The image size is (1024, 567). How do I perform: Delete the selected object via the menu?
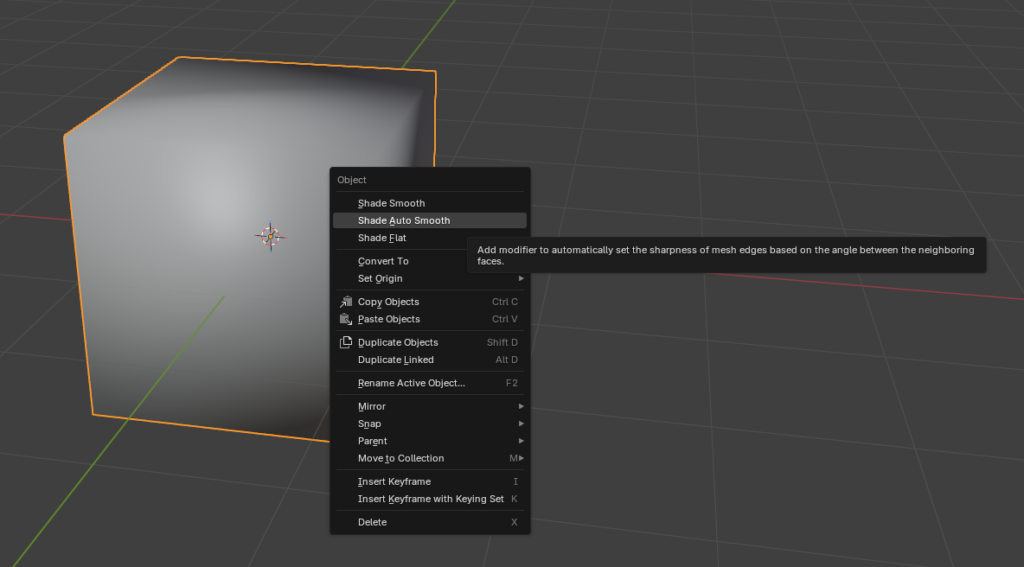[x=372, y=522]
